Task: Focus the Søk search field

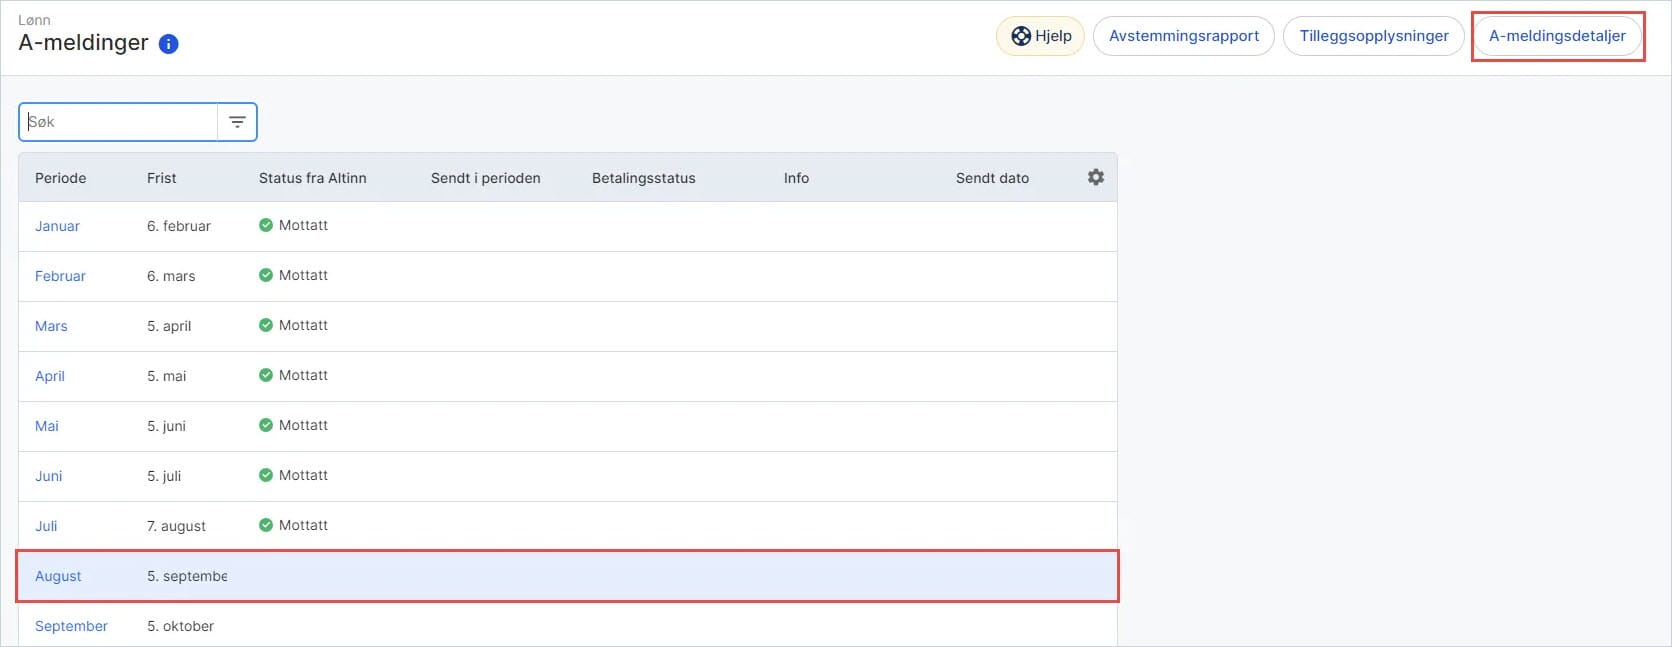Action: 118,122
